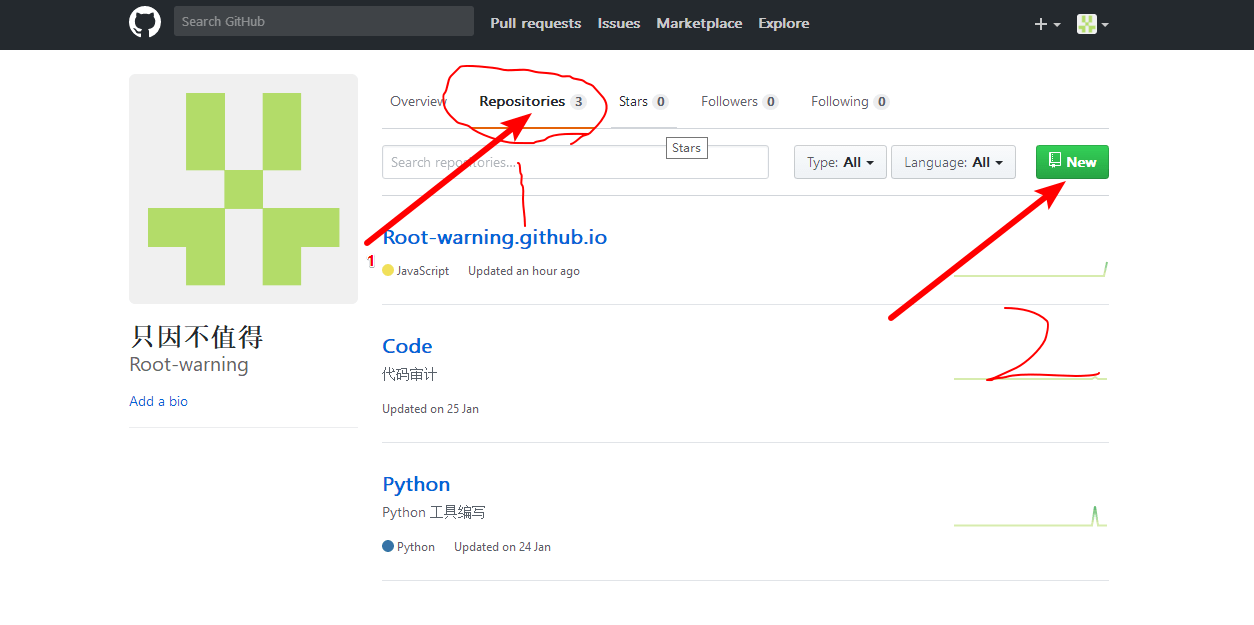The image size is (1254, 625).
Task: Open the GitHub Octocat home logo
Action: pyautogui.click(x=145, y=22)
